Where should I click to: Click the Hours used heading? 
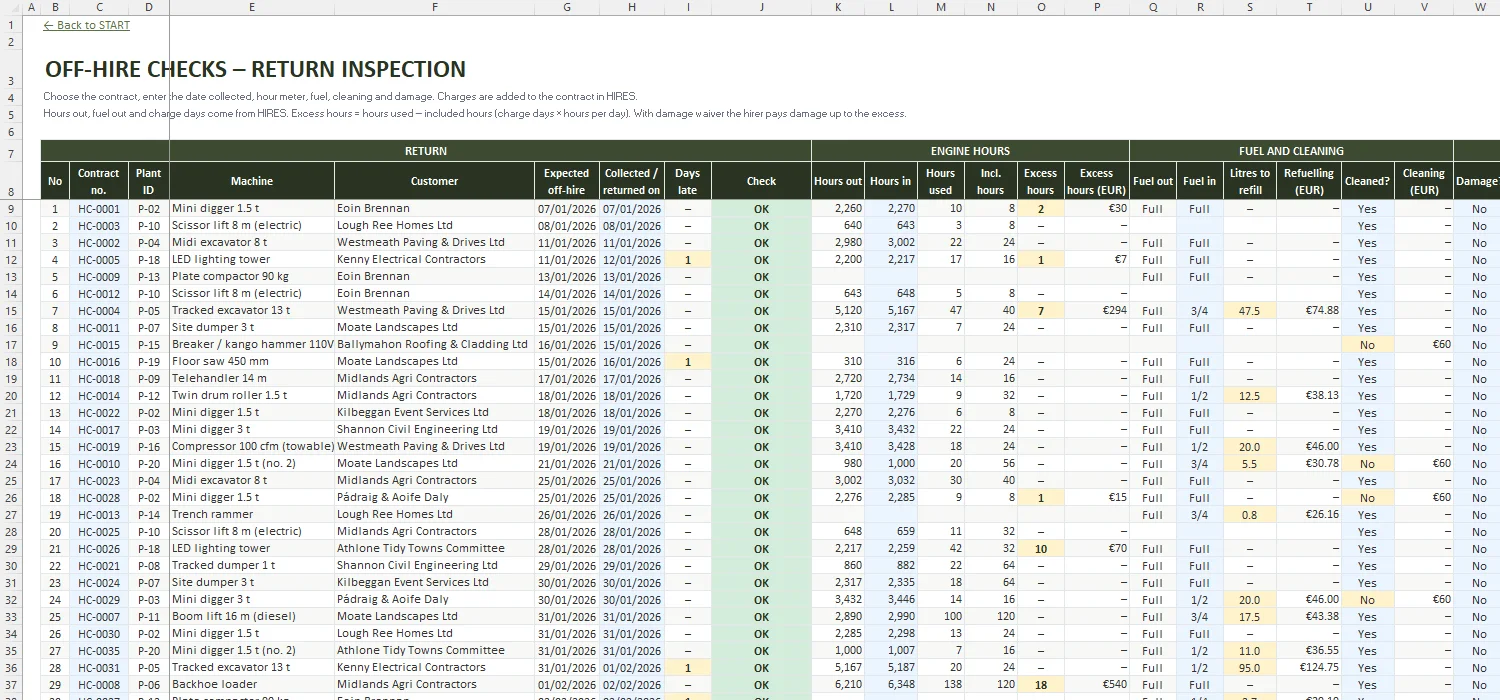click(x=941, y=181)
